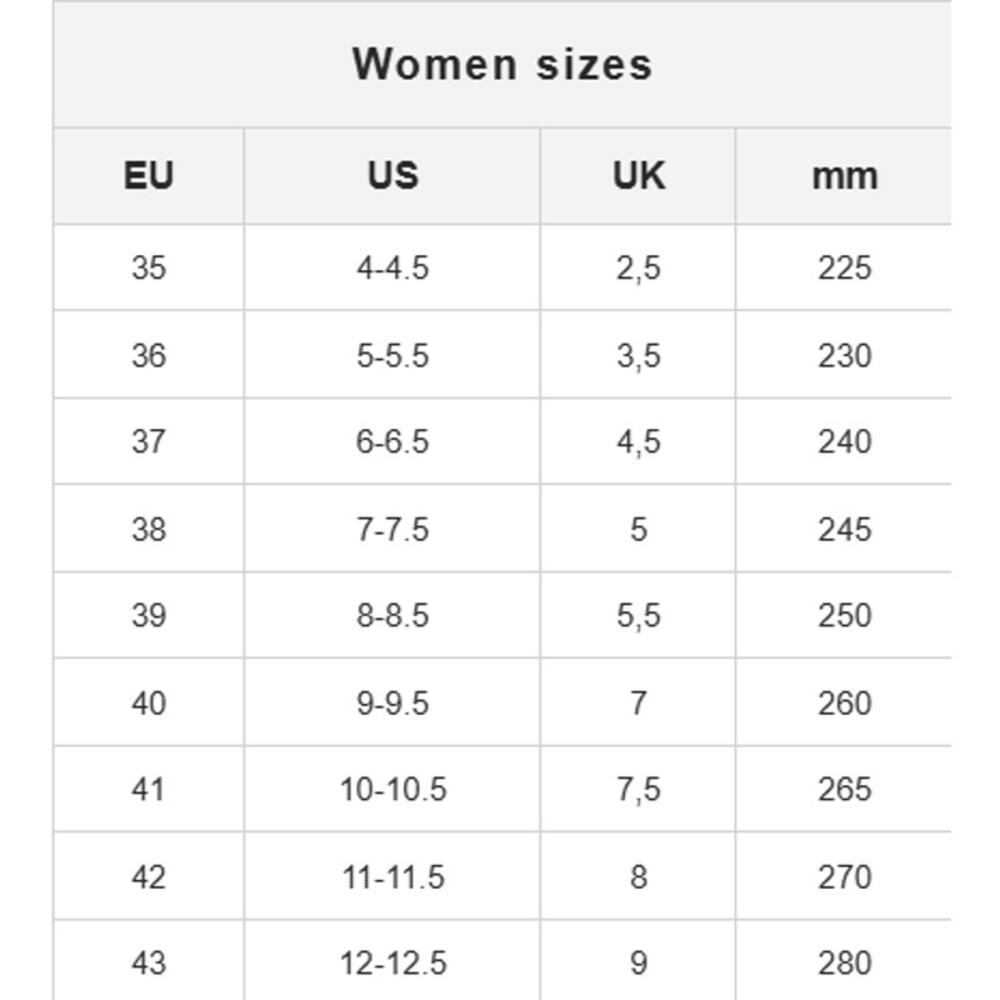This screenshot has height=1000, width=1000.
Task: Select the EU size 43 cell
Action: [x=149, y=963]
